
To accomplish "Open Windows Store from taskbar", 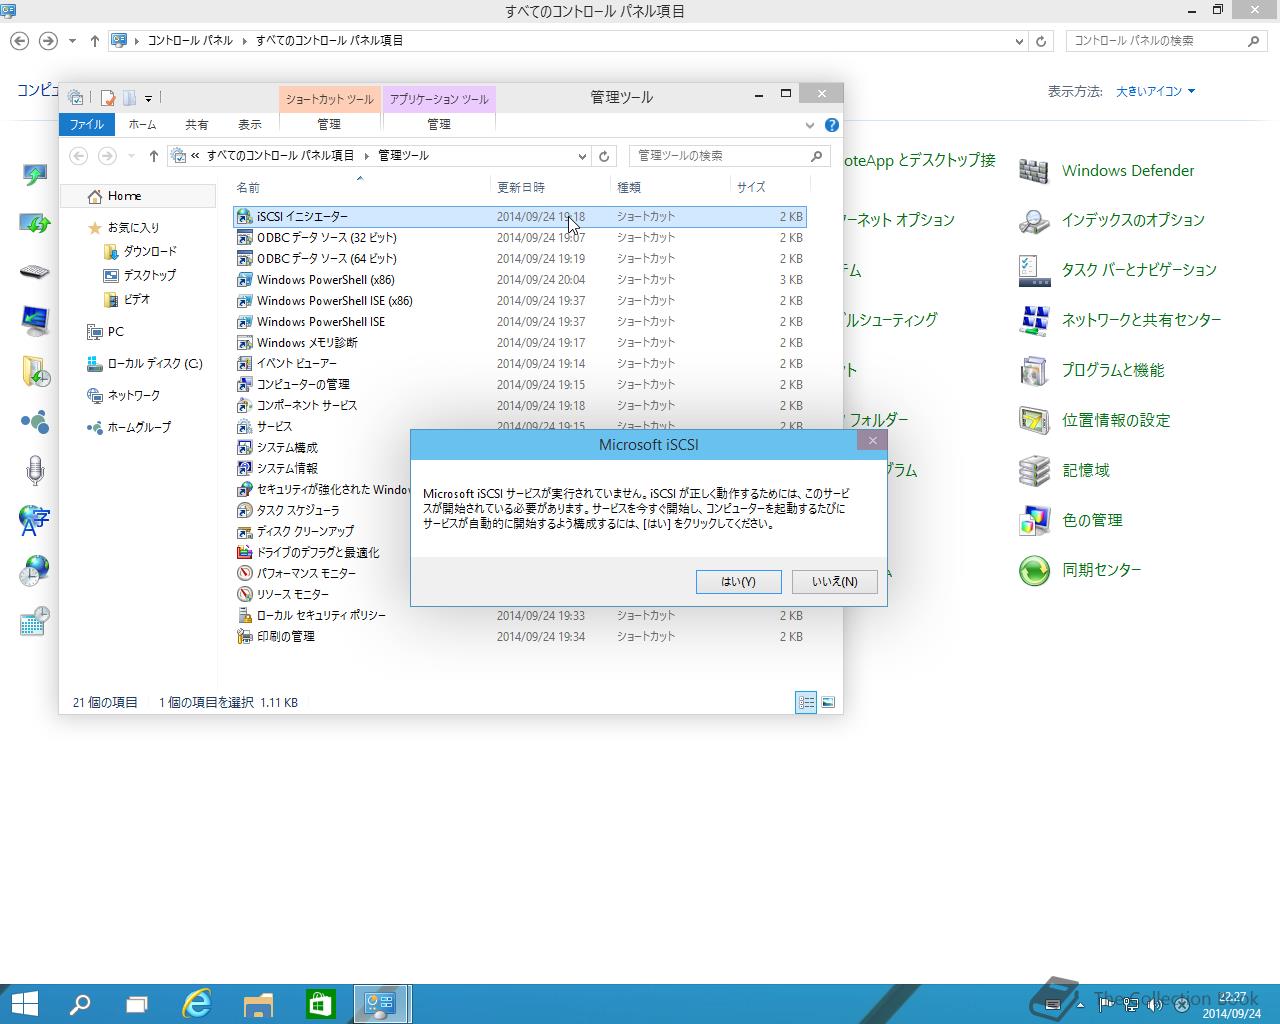I will point(320,1004).
